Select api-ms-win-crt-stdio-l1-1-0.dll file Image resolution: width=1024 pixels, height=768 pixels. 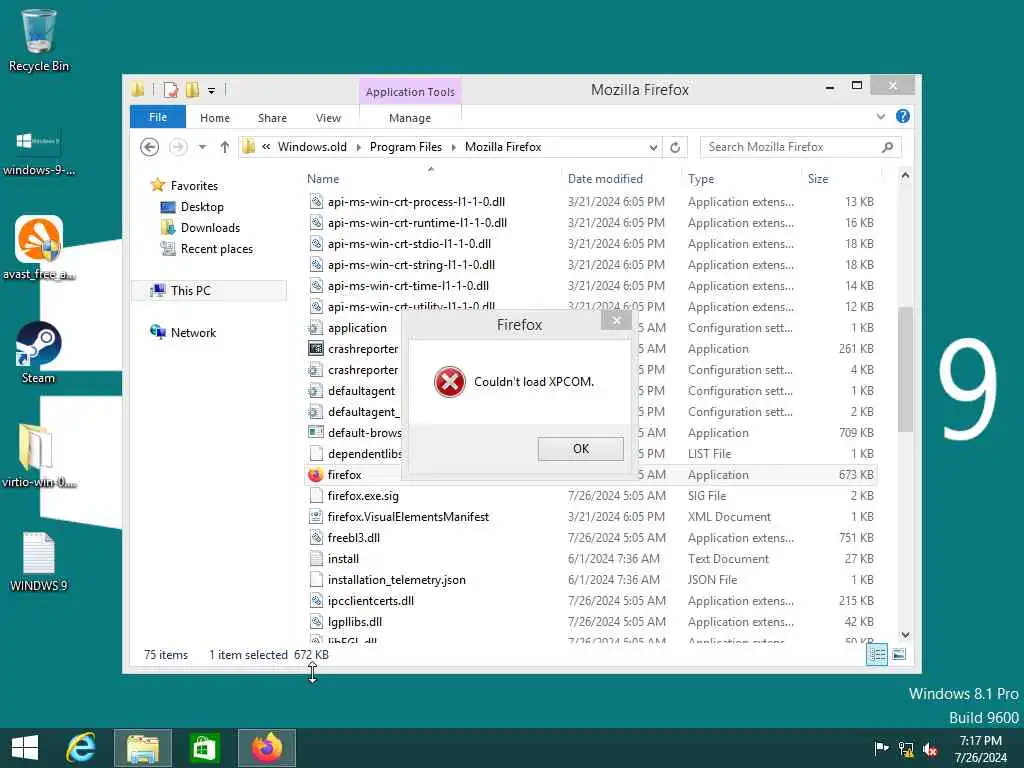click(x=409, y=244)
